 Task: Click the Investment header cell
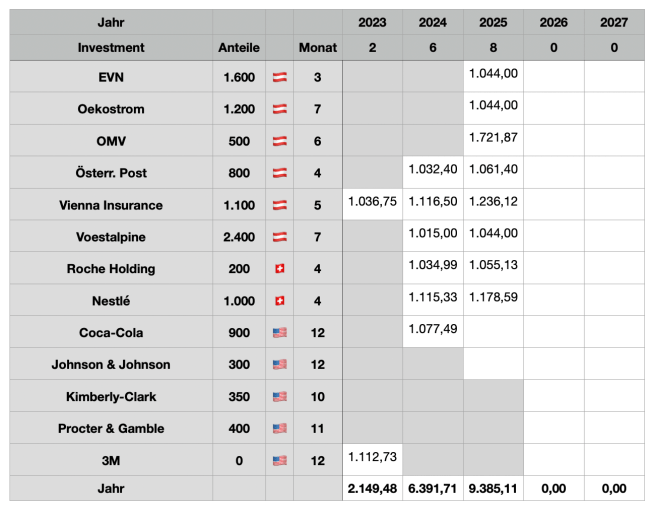pos(111,47)
